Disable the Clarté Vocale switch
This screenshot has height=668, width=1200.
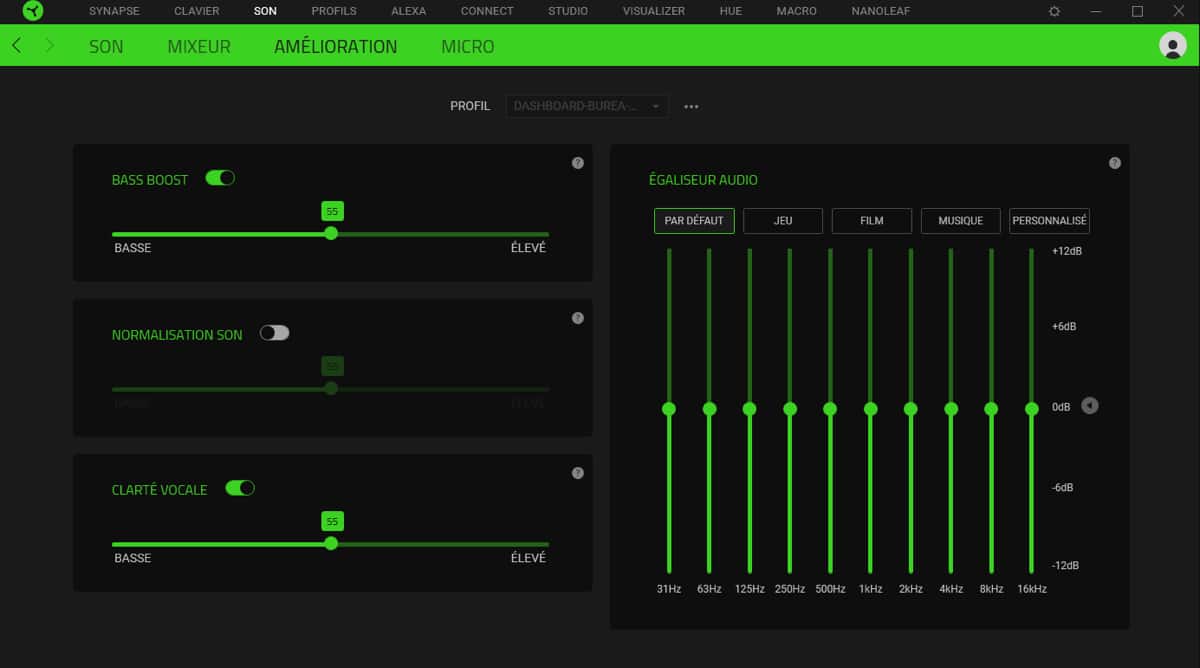[240, 488]
